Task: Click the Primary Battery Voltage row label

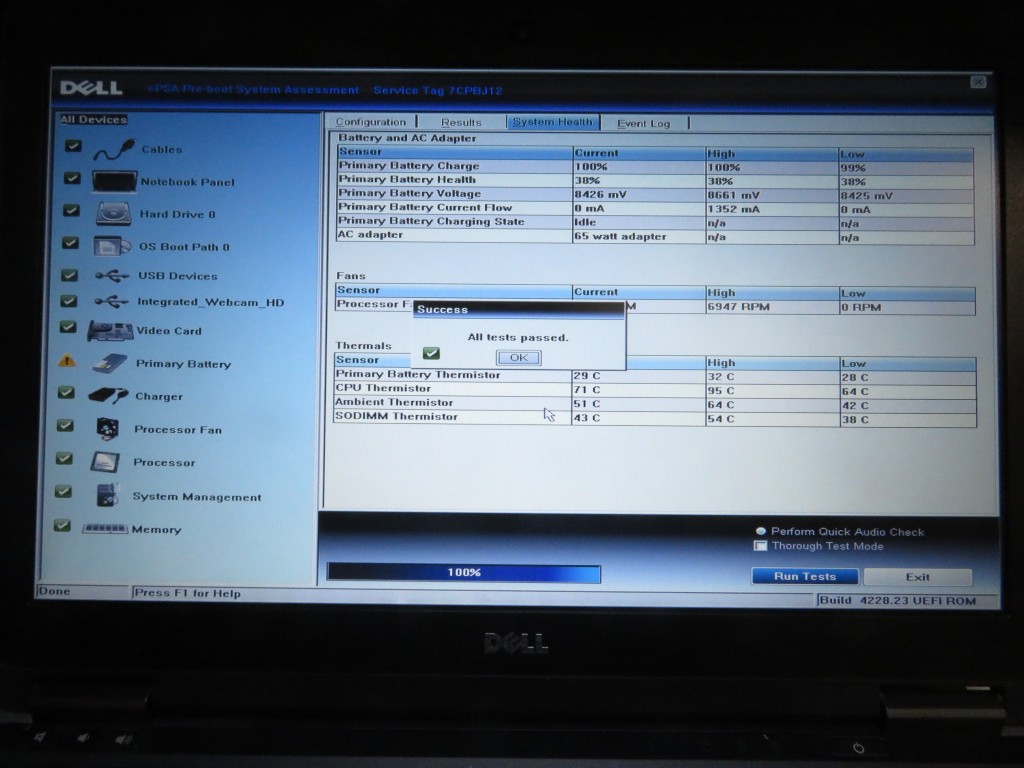Action: tap(409, 193)
